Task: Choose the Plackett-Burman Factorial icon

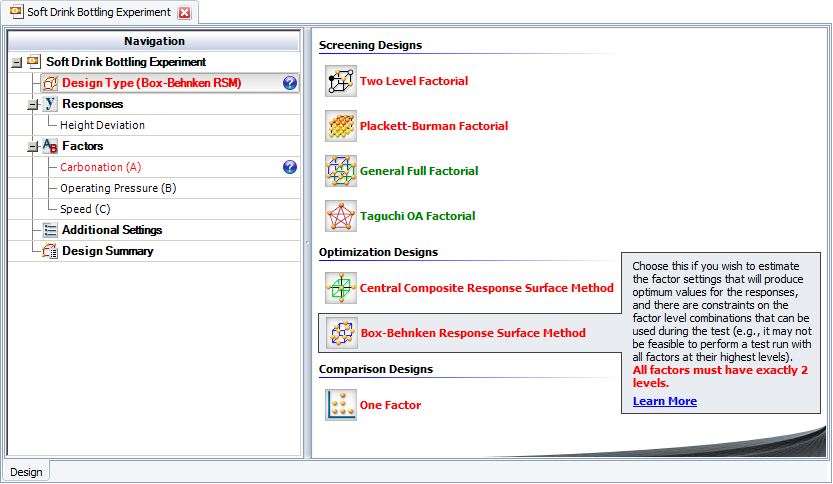Action: 341,126
